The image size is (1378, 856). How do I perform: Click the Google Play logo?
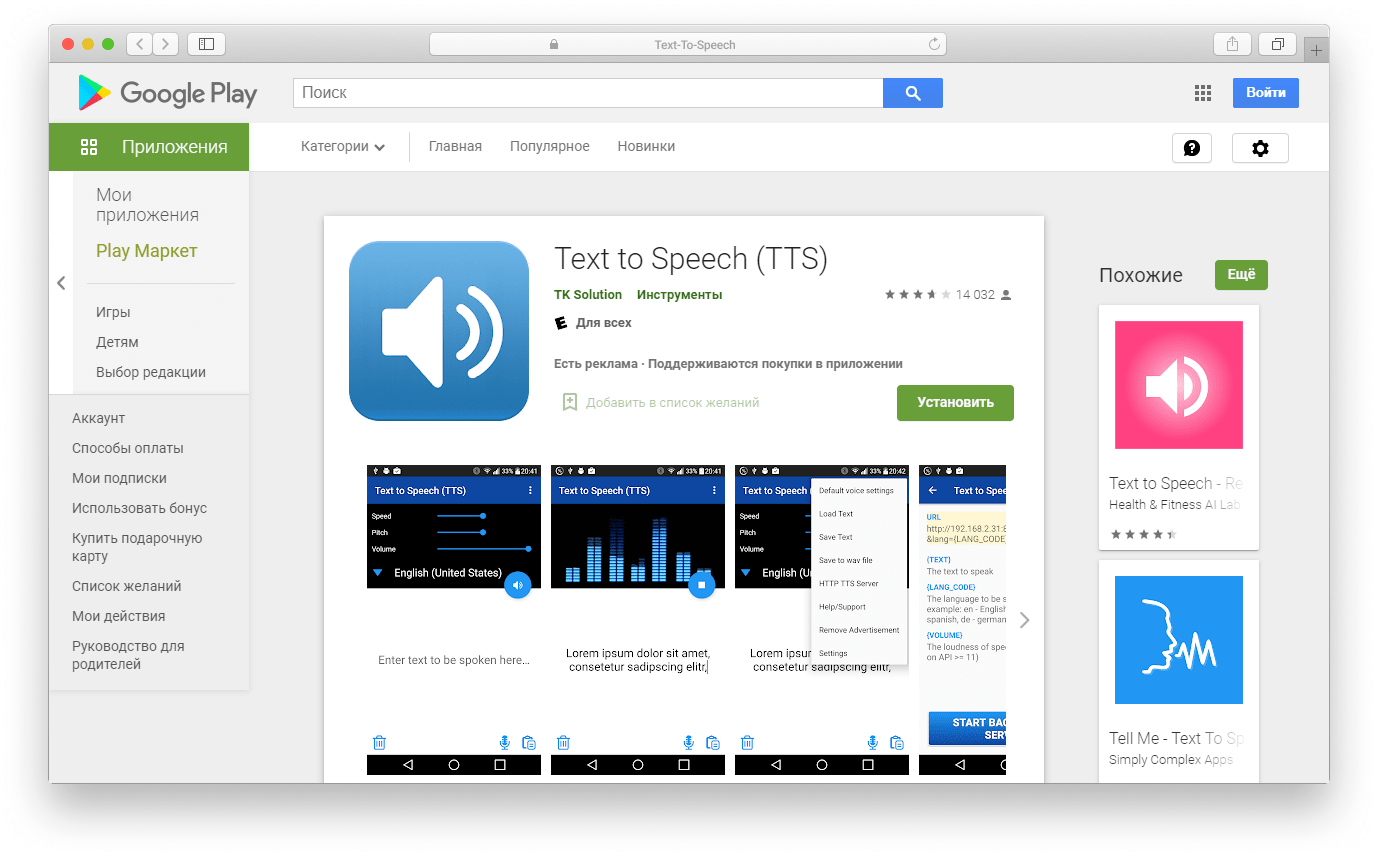[x=168, y=93]
